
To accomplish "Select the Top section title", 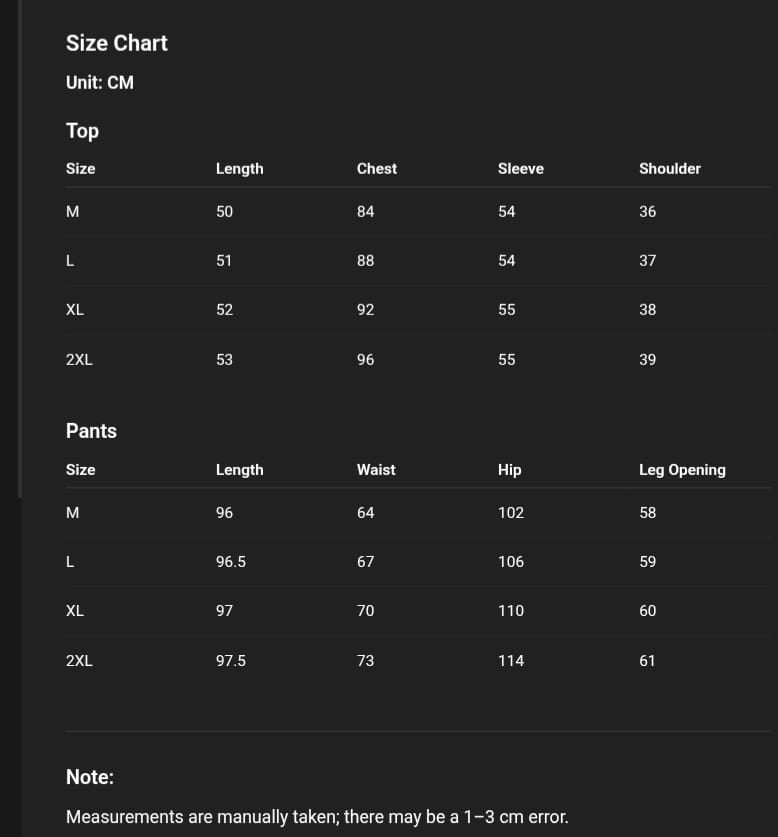I will [82, 131].
